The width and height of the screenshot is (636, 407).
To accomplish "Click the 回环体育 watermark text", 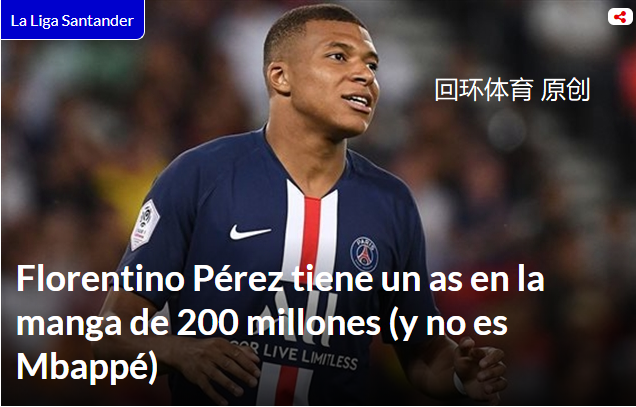I will [484, 90].
